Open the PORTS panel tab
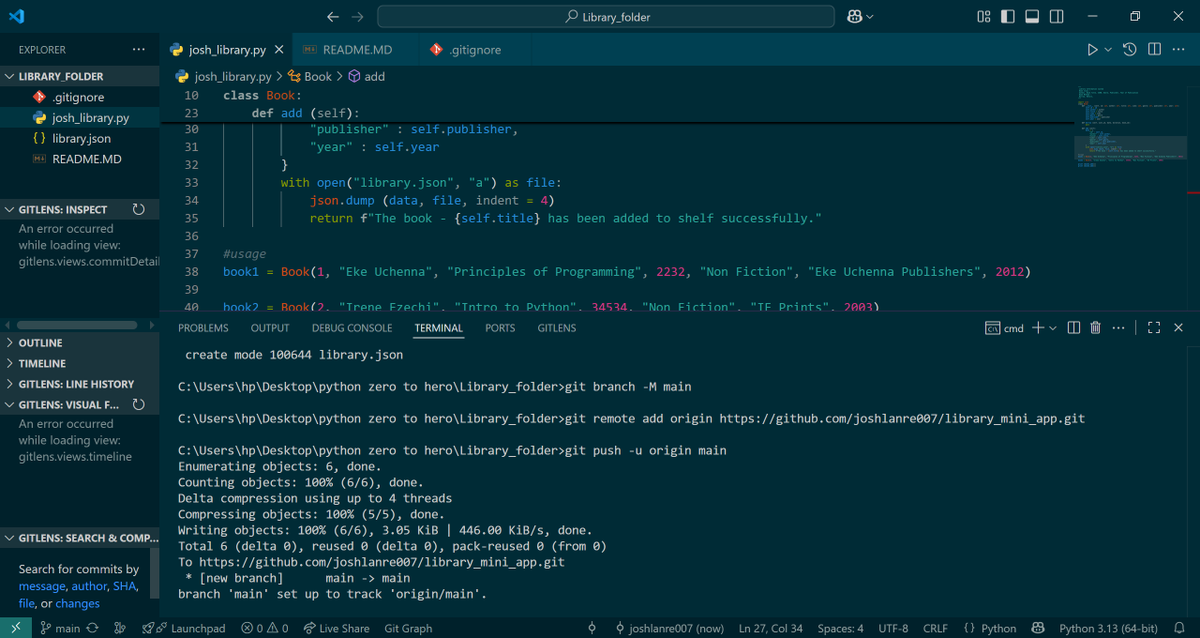This screenshot has height=638, width=1200. click(x=500, y=328)
